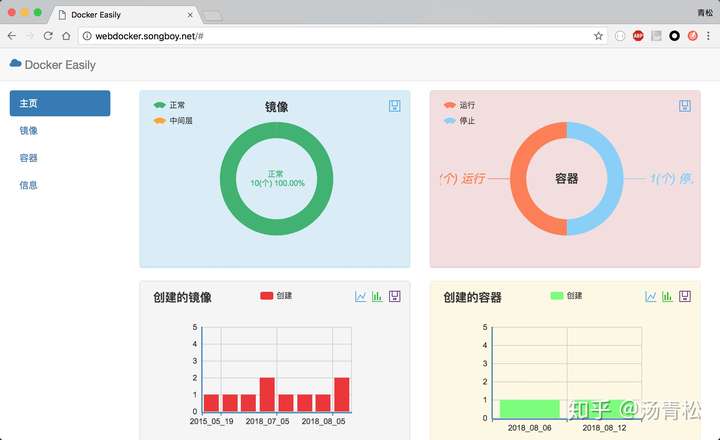
Task: Open the AdBlock Plus extension
Action: [x=638, y=36]
